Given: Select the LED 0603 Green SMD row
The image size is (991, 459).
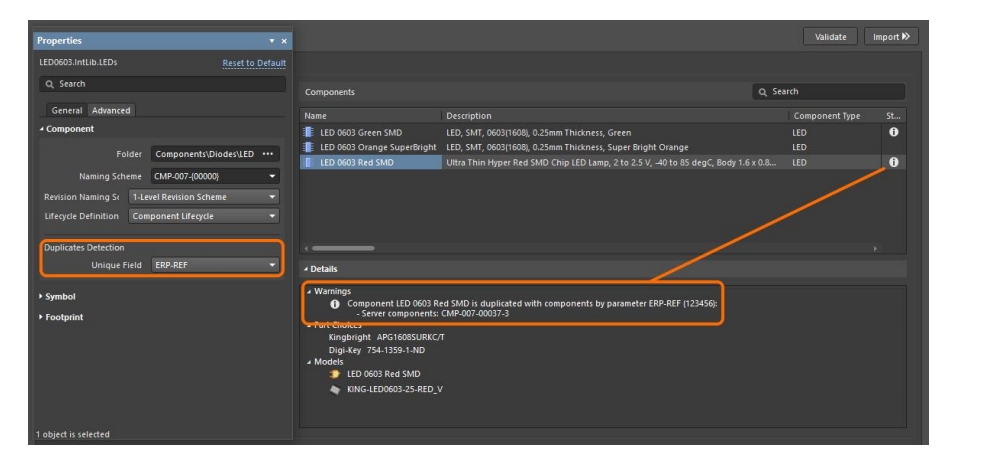Looking at the screenshot, I should (x=603, y=133).
